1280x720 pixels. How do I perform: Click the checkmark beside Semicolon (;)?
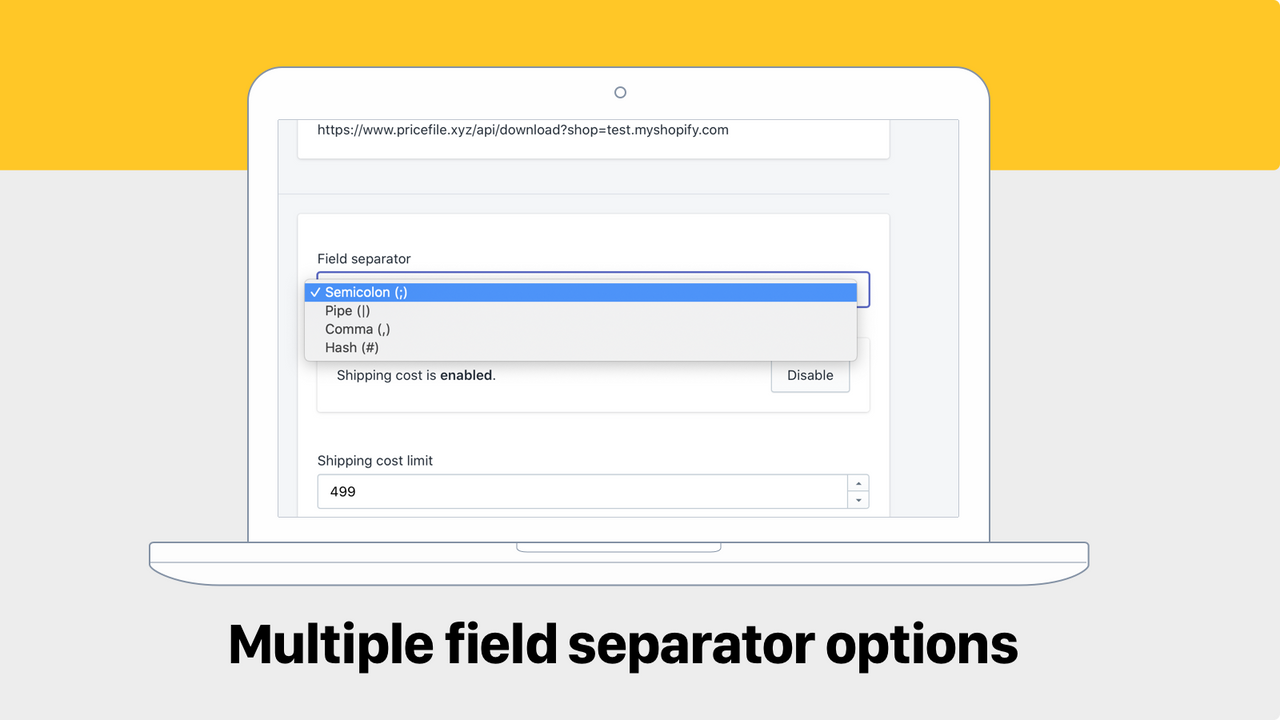tap(315, 292)
